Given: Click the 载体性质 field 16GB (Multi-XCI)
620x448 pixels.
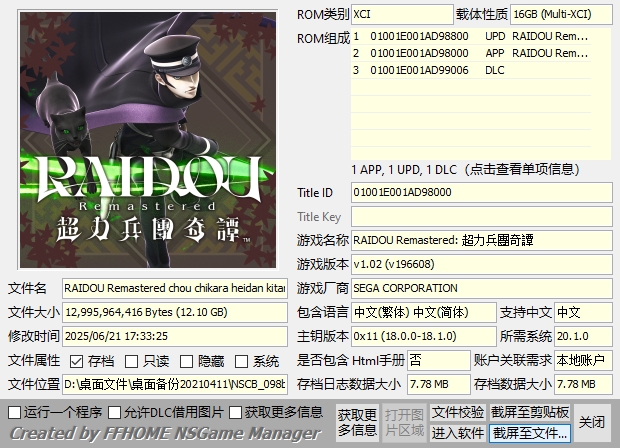Looking at the screenshot, I should click(561, 15).
